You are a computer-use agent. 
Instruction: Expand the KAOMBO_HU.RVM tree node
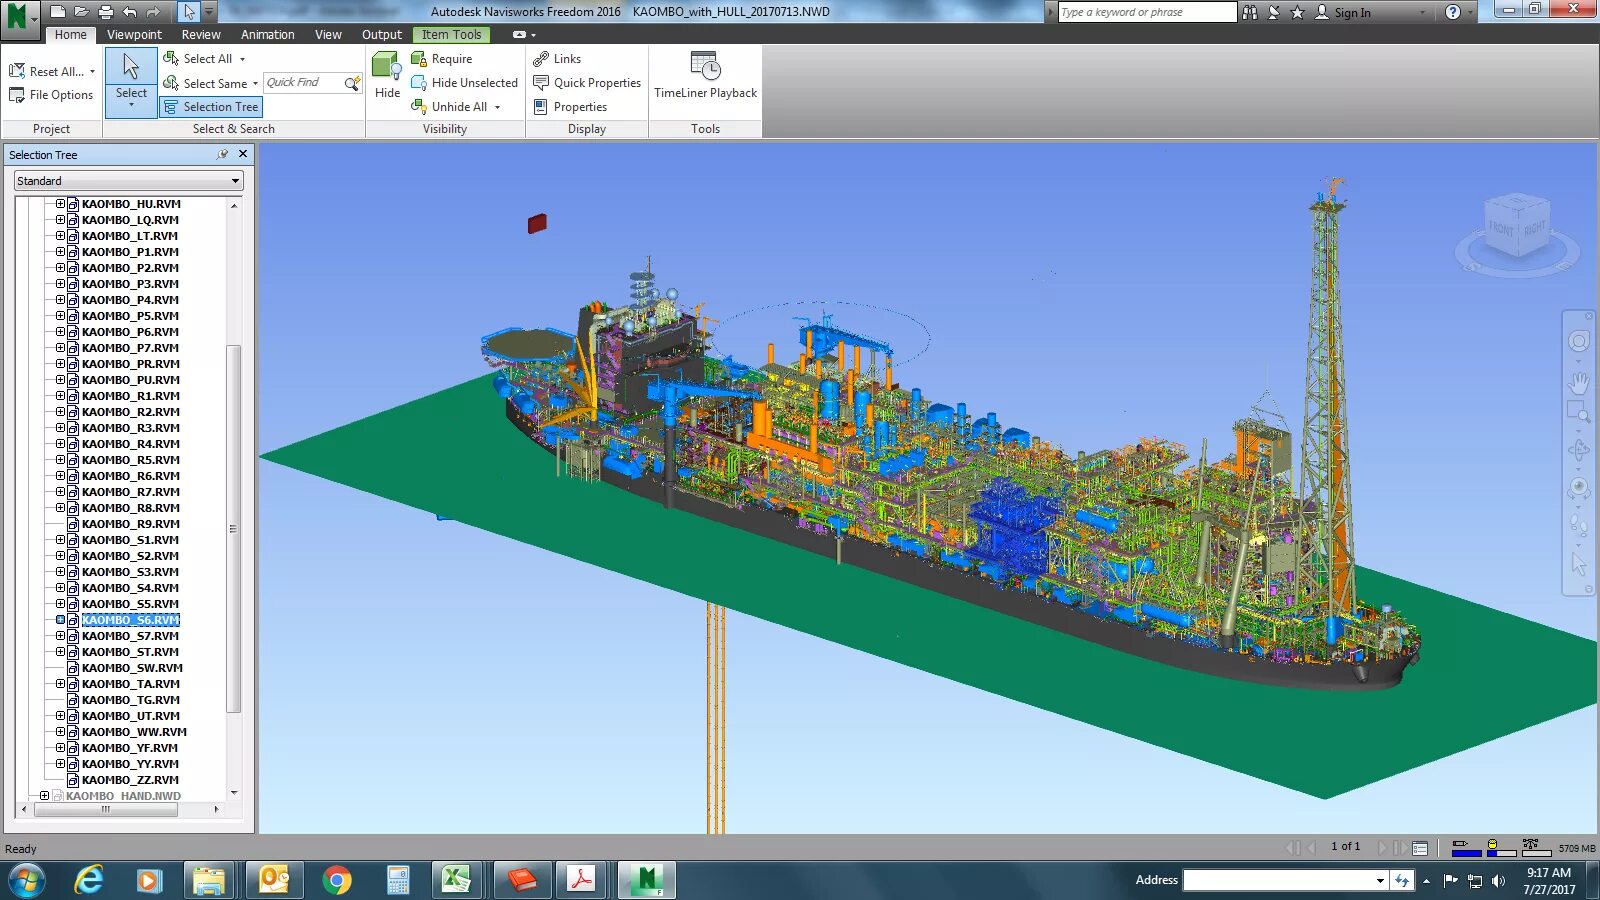click(60, 204)
